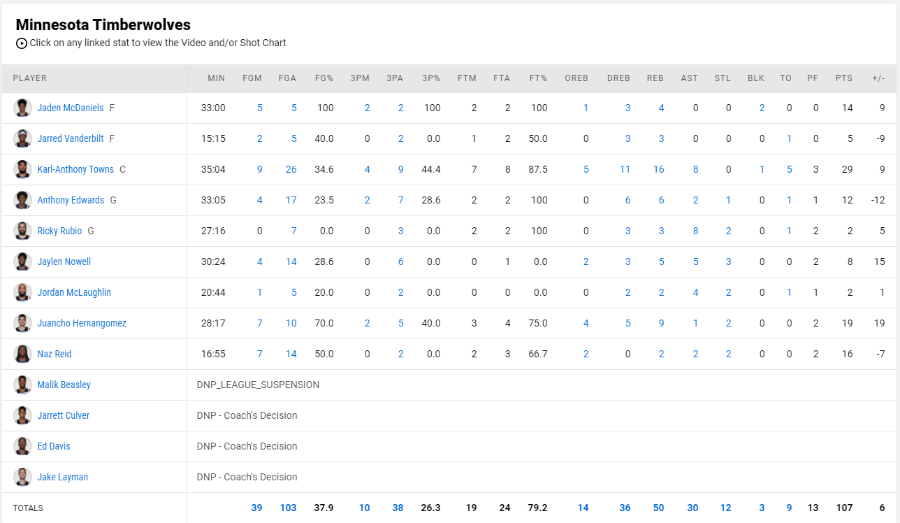View team total 38 three-point attempts
This screenshot has width=900, height=523.
[398, 507]
